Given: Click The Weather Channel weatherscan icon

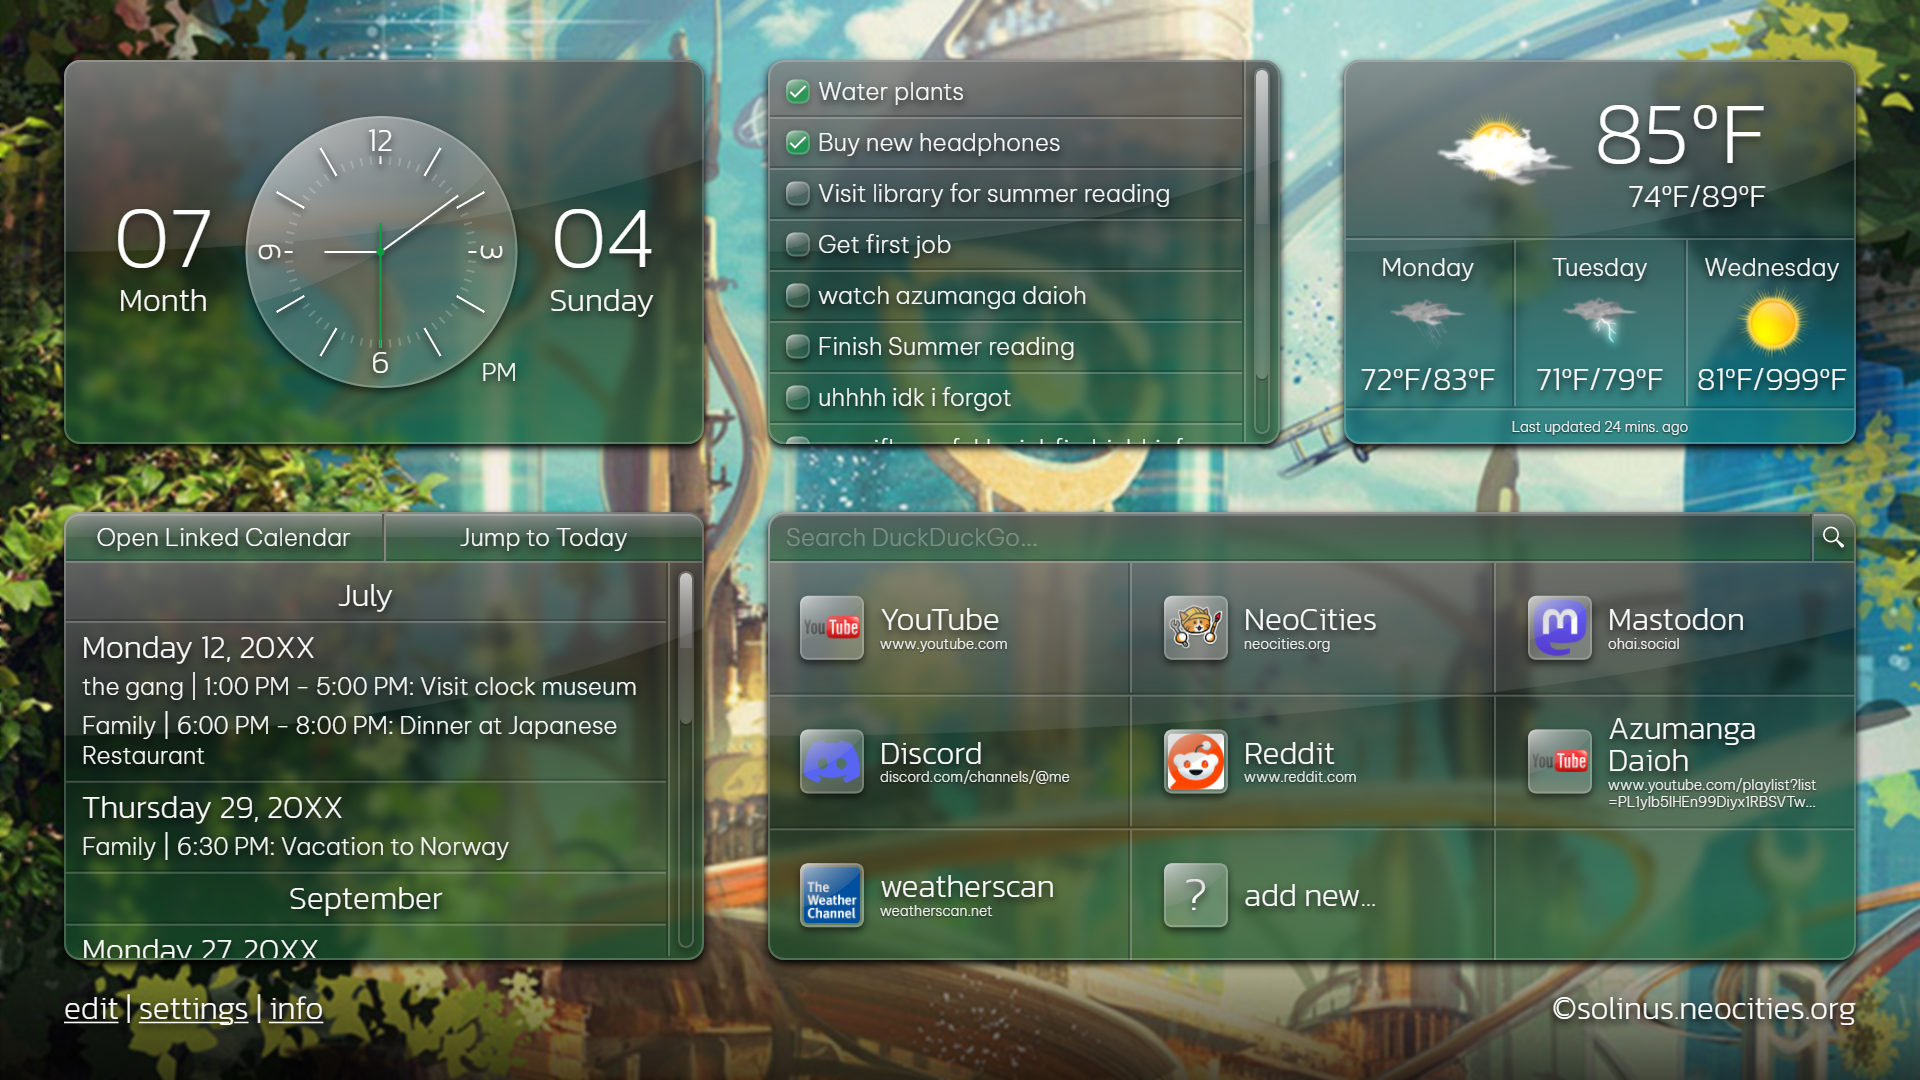Looking at the screenshot, I should [x=831, y=895].
